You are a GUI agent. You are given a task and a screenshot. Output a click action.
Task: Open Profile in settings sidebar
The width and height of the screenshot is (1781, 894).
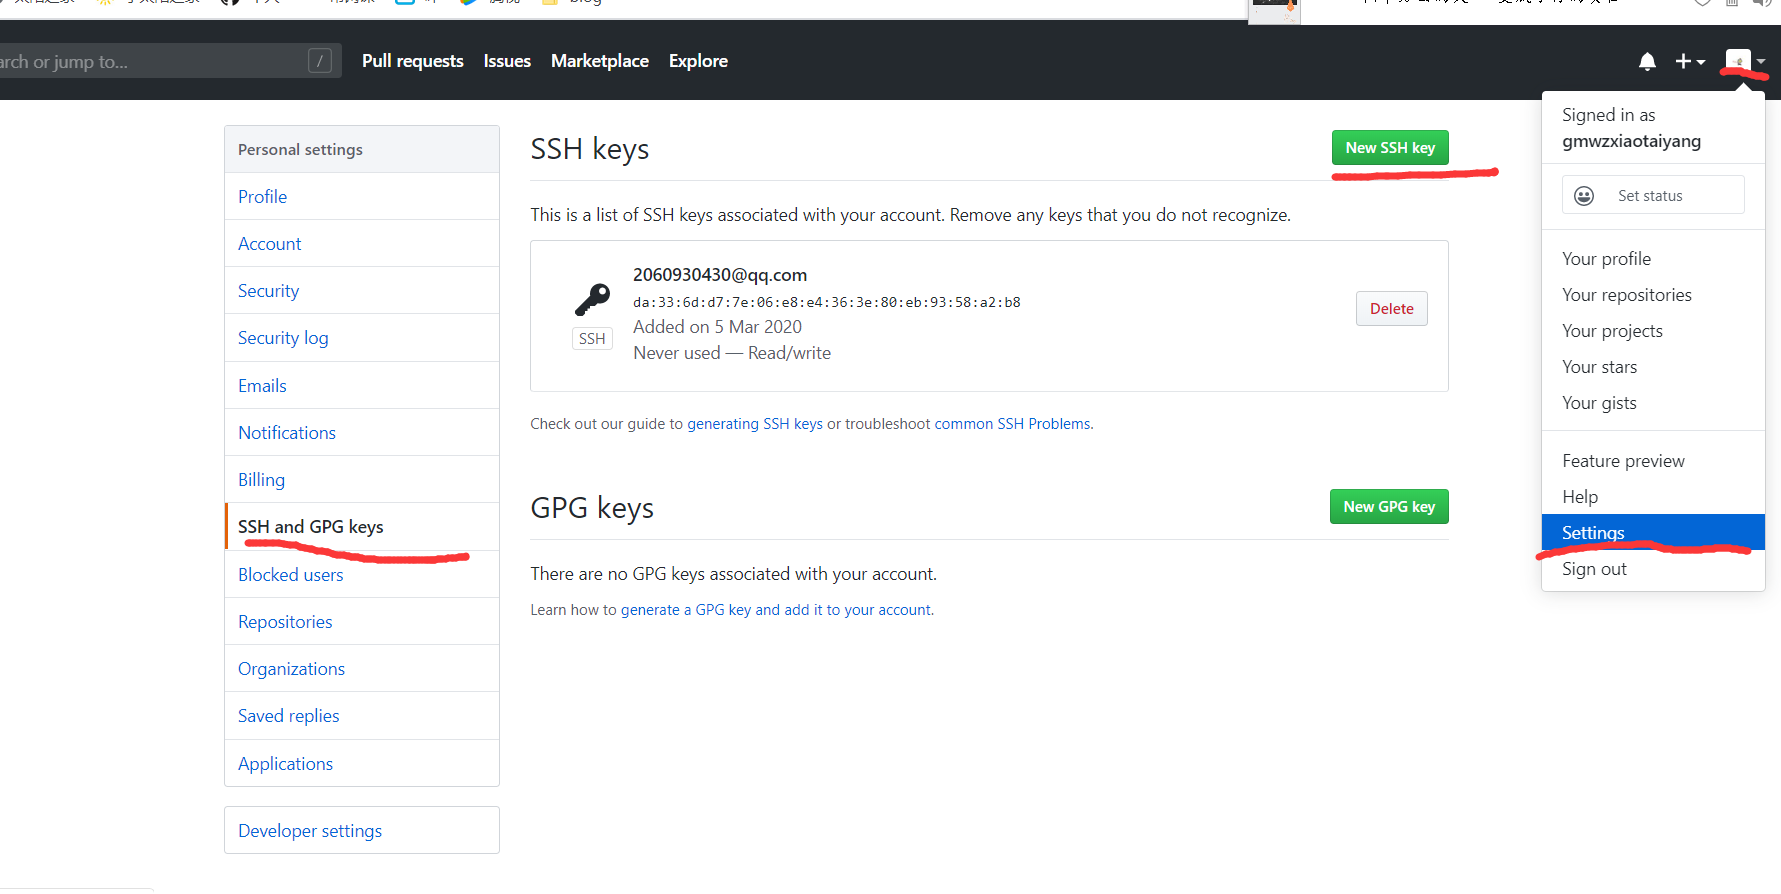tap(362, 197)
